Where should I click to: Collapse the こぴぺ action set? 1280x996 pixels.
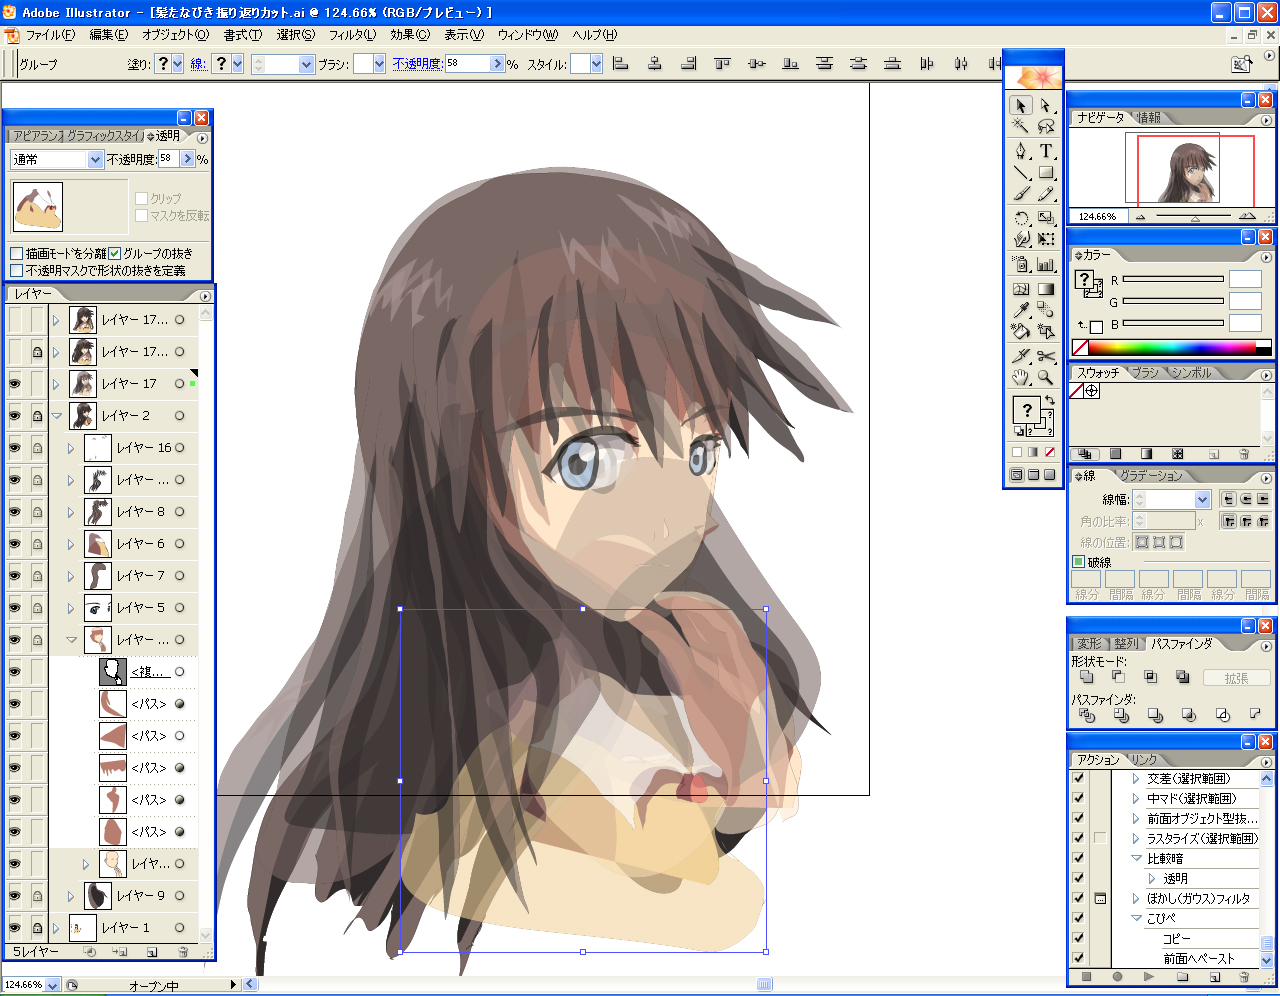coord(1136,918)
